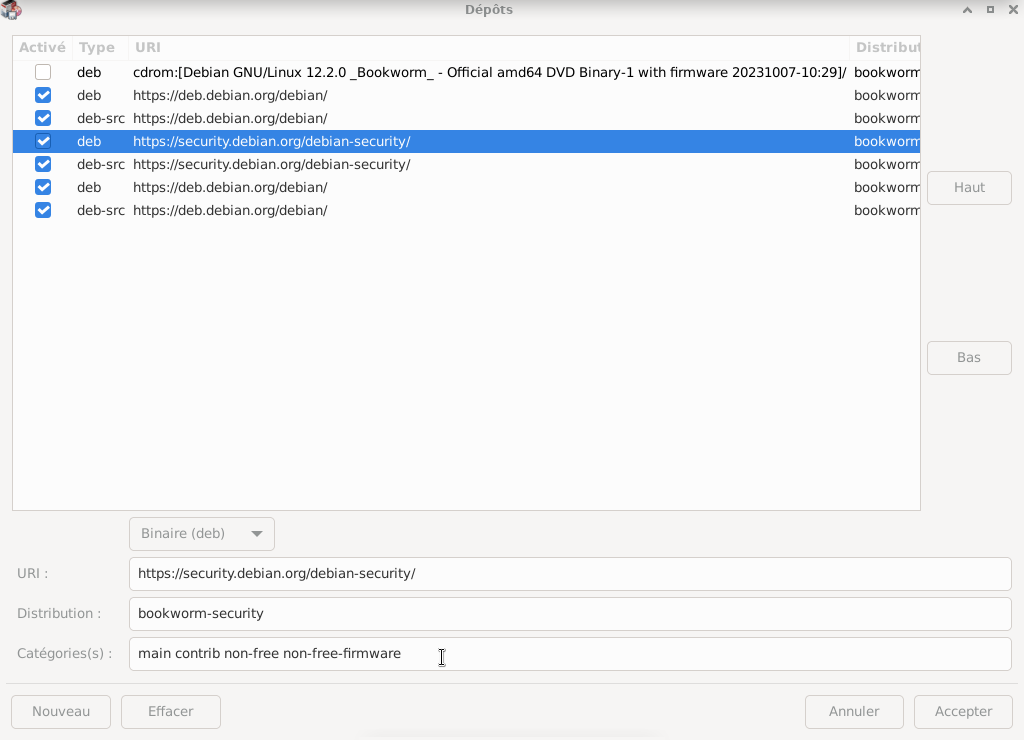Maximize the Dépôts window
1024x740 pixels.
(x=990, y=10)
